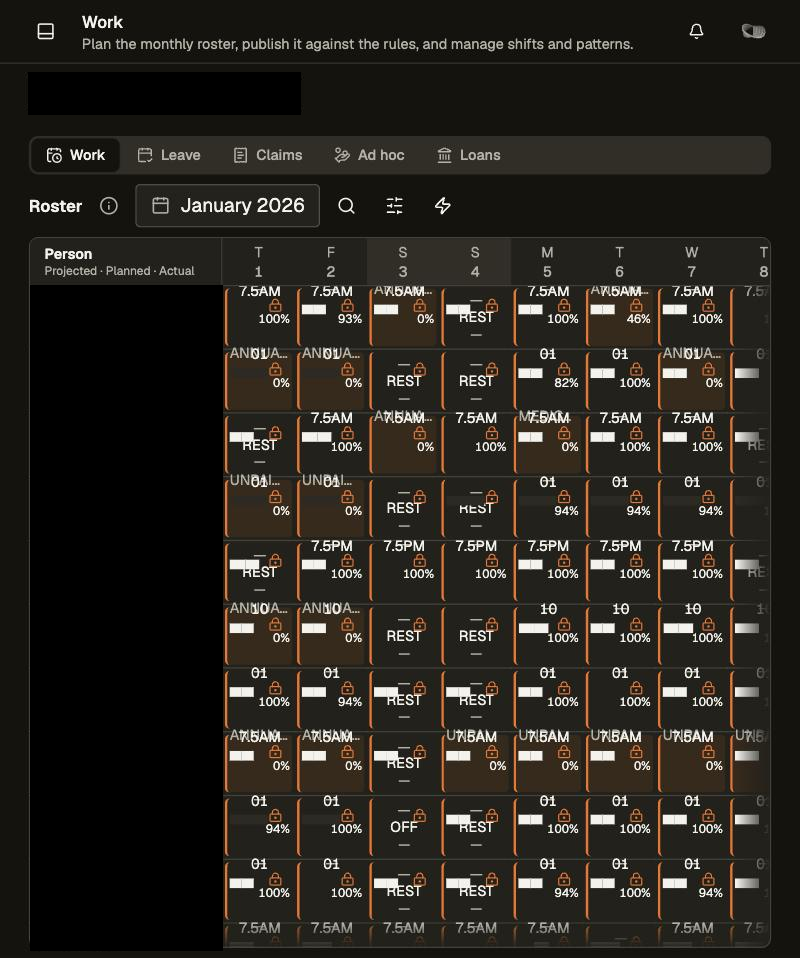Screen dimensions: 800x958
Task: Click the progress bar in 7.5PM F 2 cell
Action: click(314, 564)
